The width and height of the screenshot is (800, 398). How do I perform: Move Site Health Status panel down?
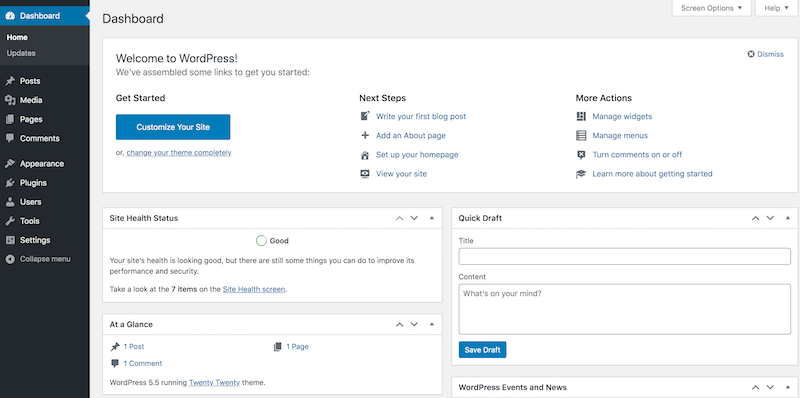(414, 218)
